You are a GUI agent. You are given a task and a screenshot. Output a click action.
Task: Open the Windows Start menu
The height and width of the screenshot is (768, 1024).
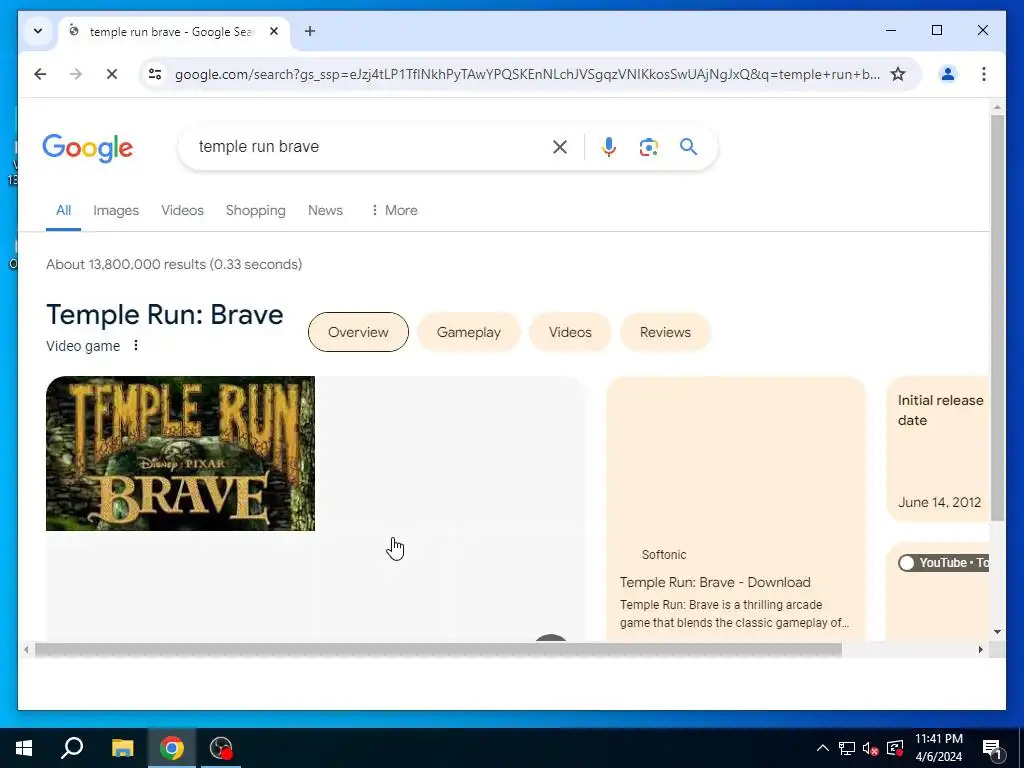[x=24, y=748]
